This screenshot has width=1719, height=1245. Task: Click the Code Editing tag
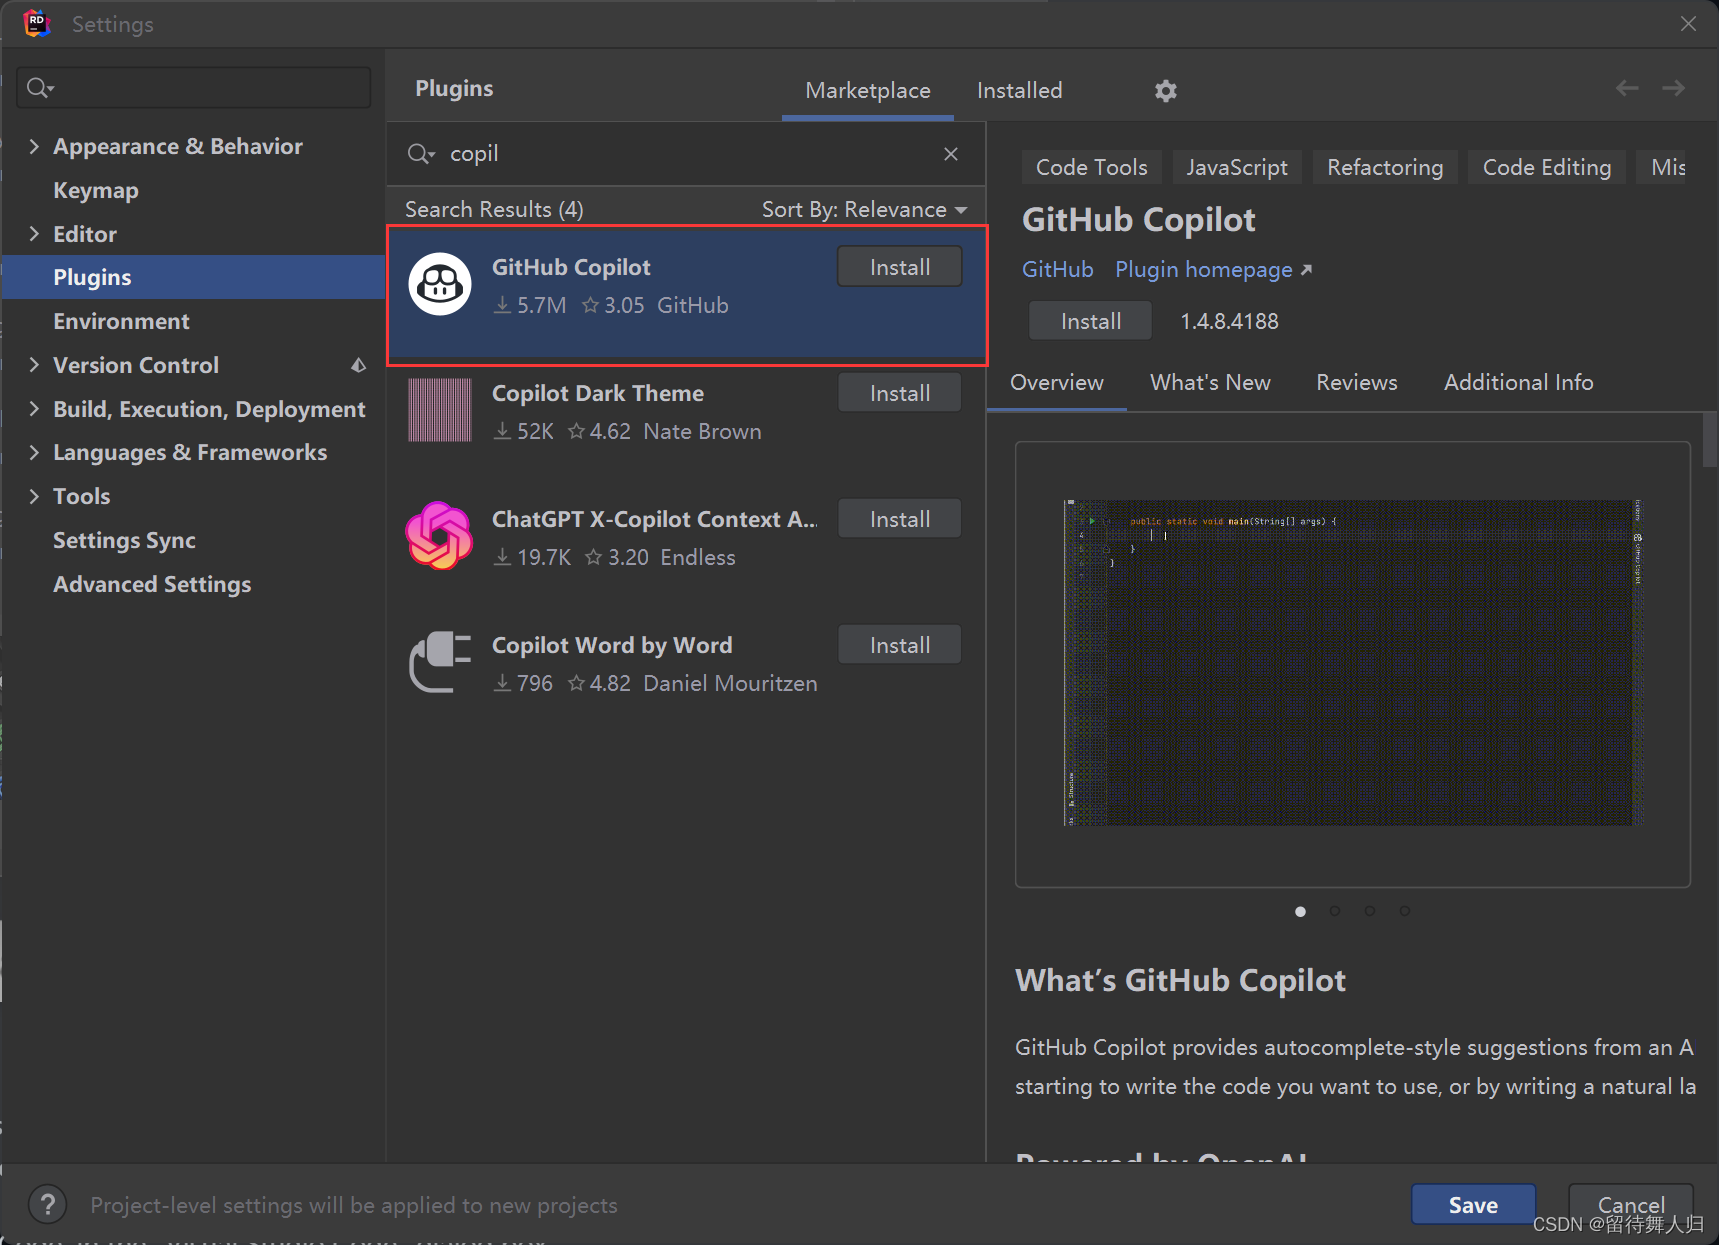(1547, 167)
